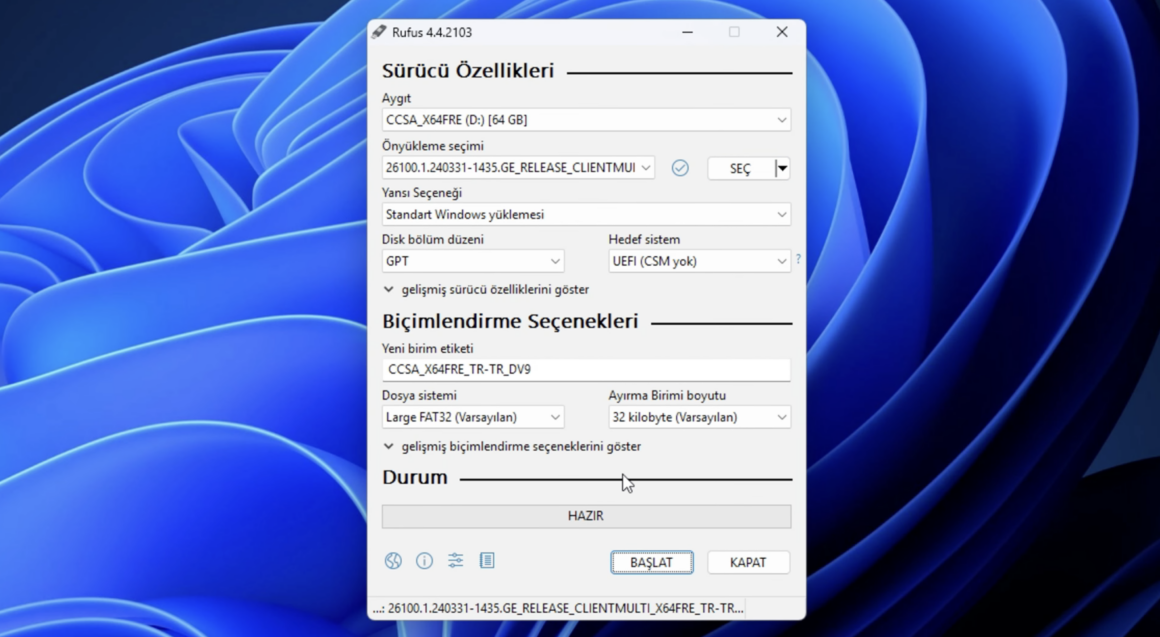Click the KAPAT button
Screen dimensions: 1160x637
(748, 562)
